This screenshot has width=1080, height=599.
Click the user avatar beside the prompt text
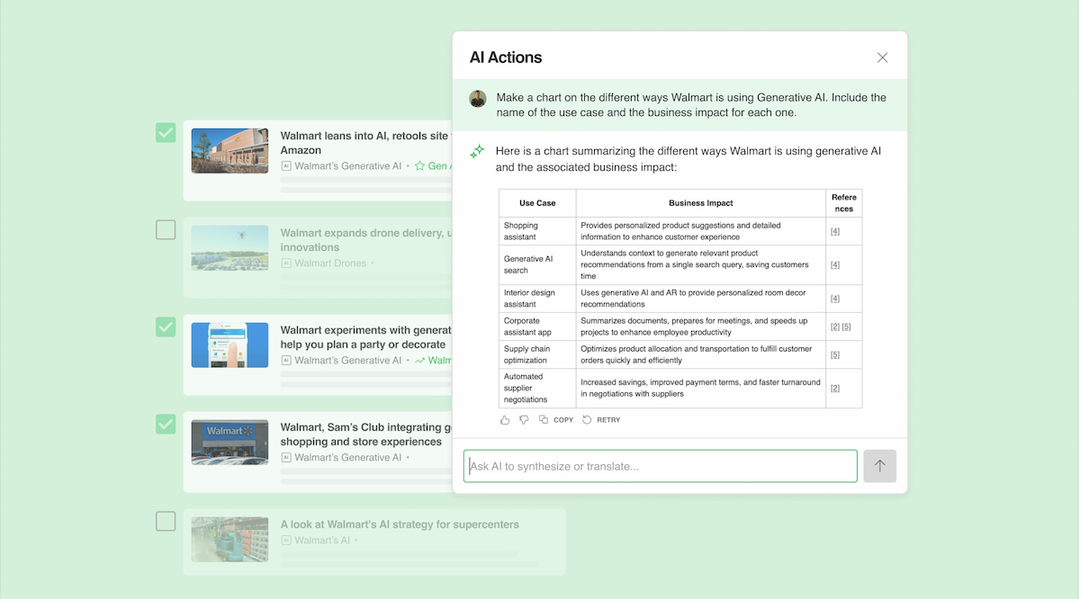point(477,98)
